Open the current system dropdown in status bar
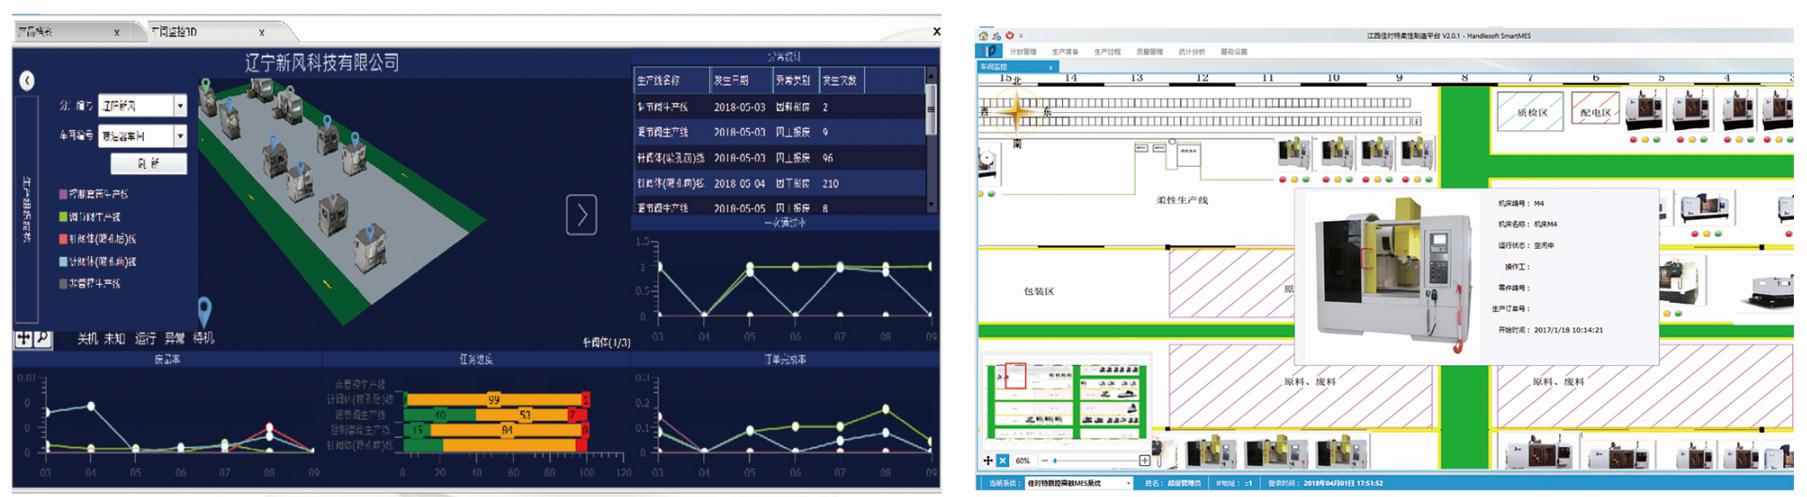The width and height of the screenshot is (1807, 497). [1128, 484]
